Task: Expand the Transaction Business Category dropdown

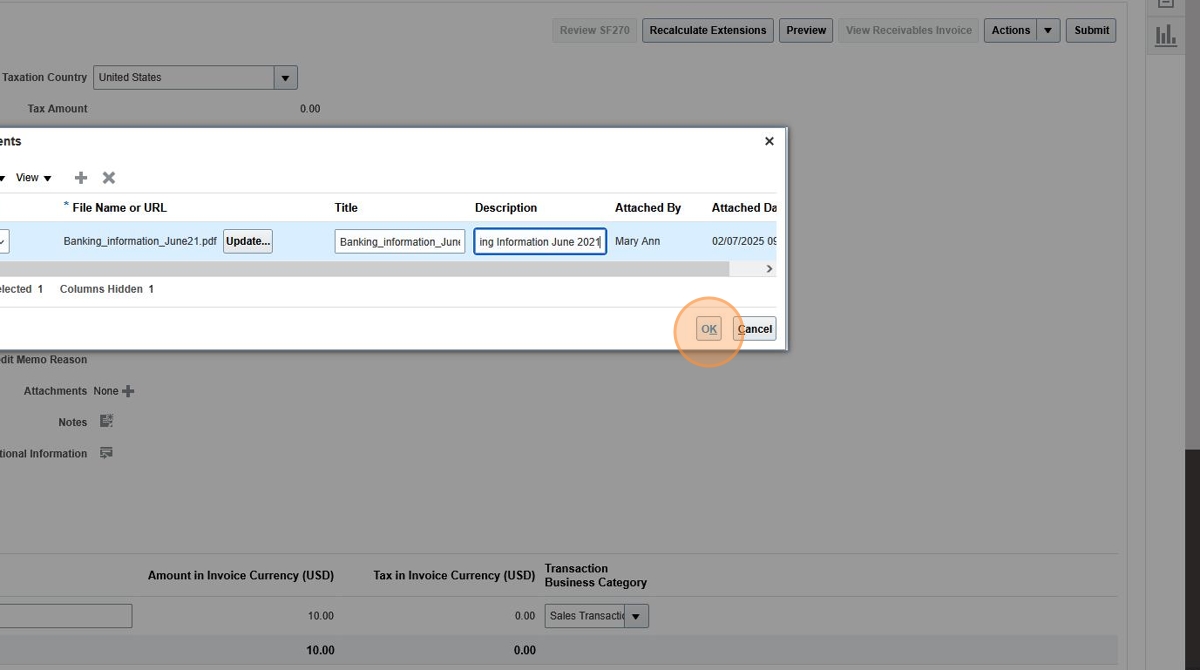Action: point(636,616)
